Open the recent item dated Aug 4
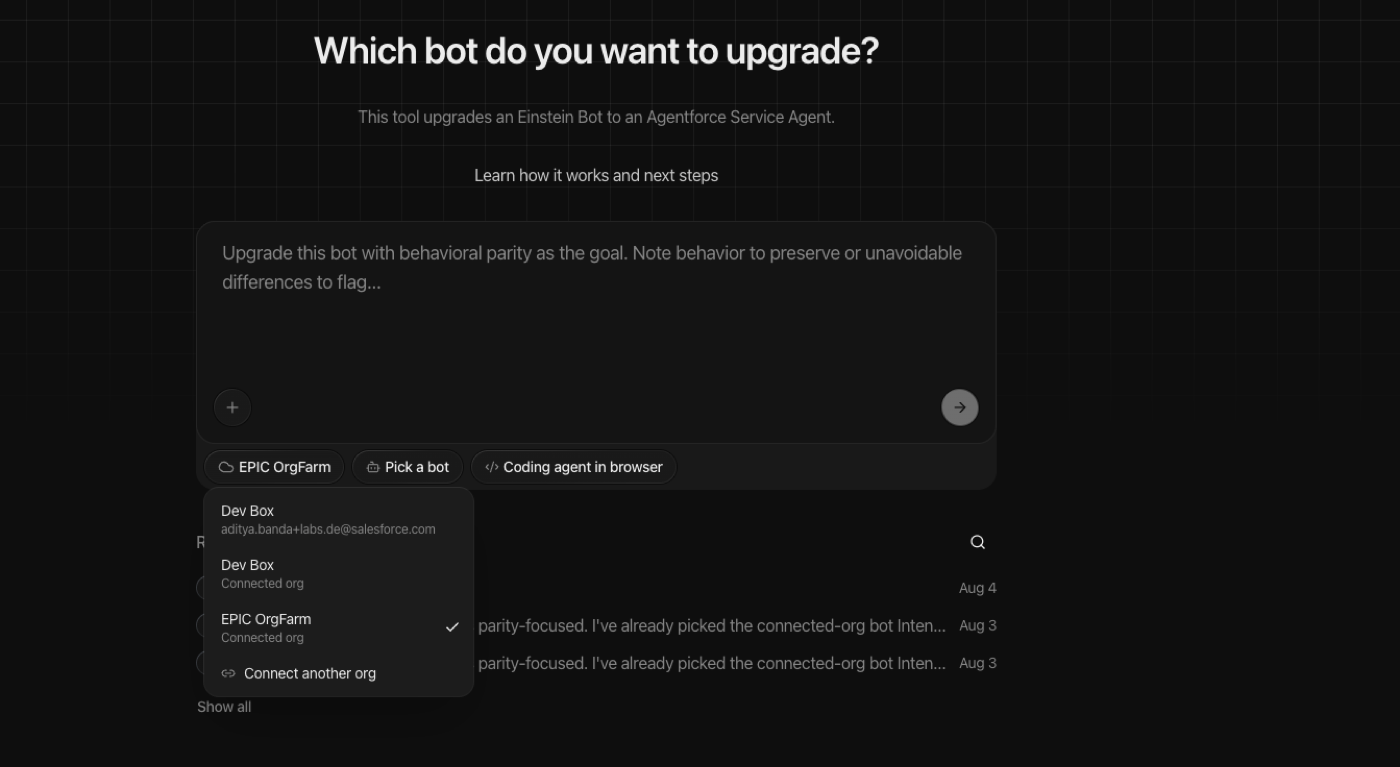Image resolution: width=1400 pixels, height=767 pixels. click(x=596, y=588)
